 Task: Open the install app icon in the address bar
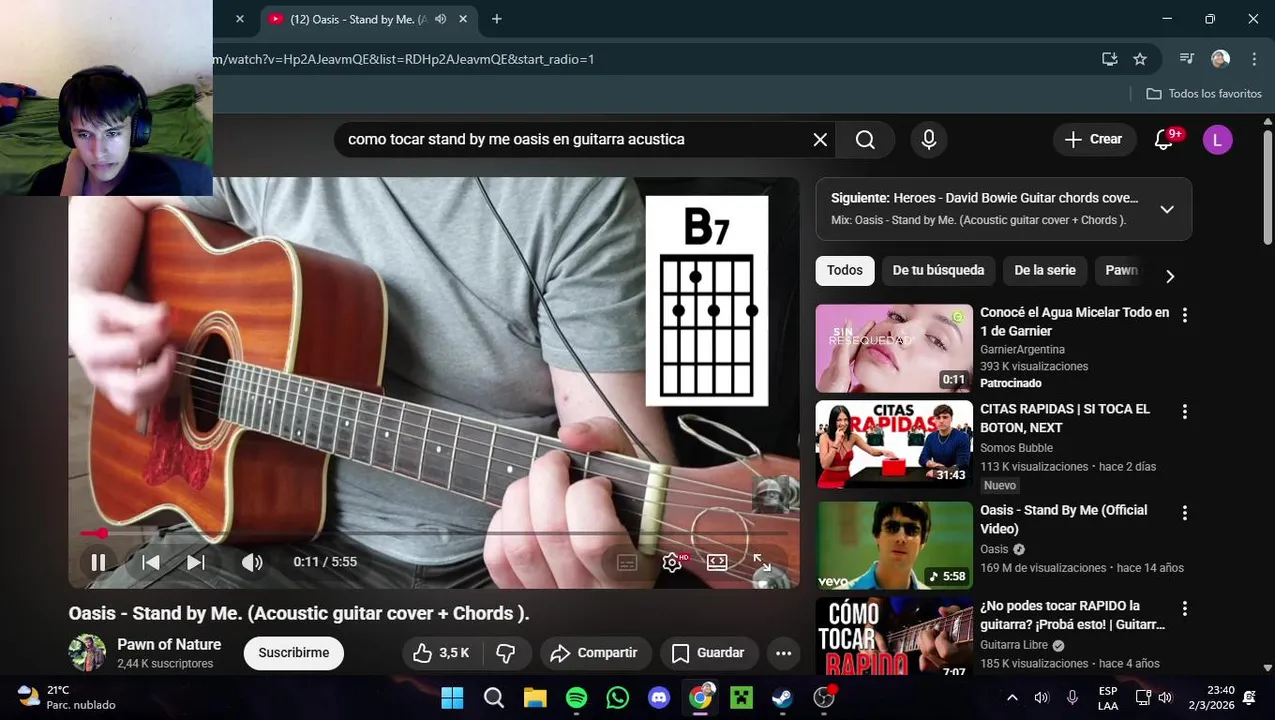coord(1110,59)
